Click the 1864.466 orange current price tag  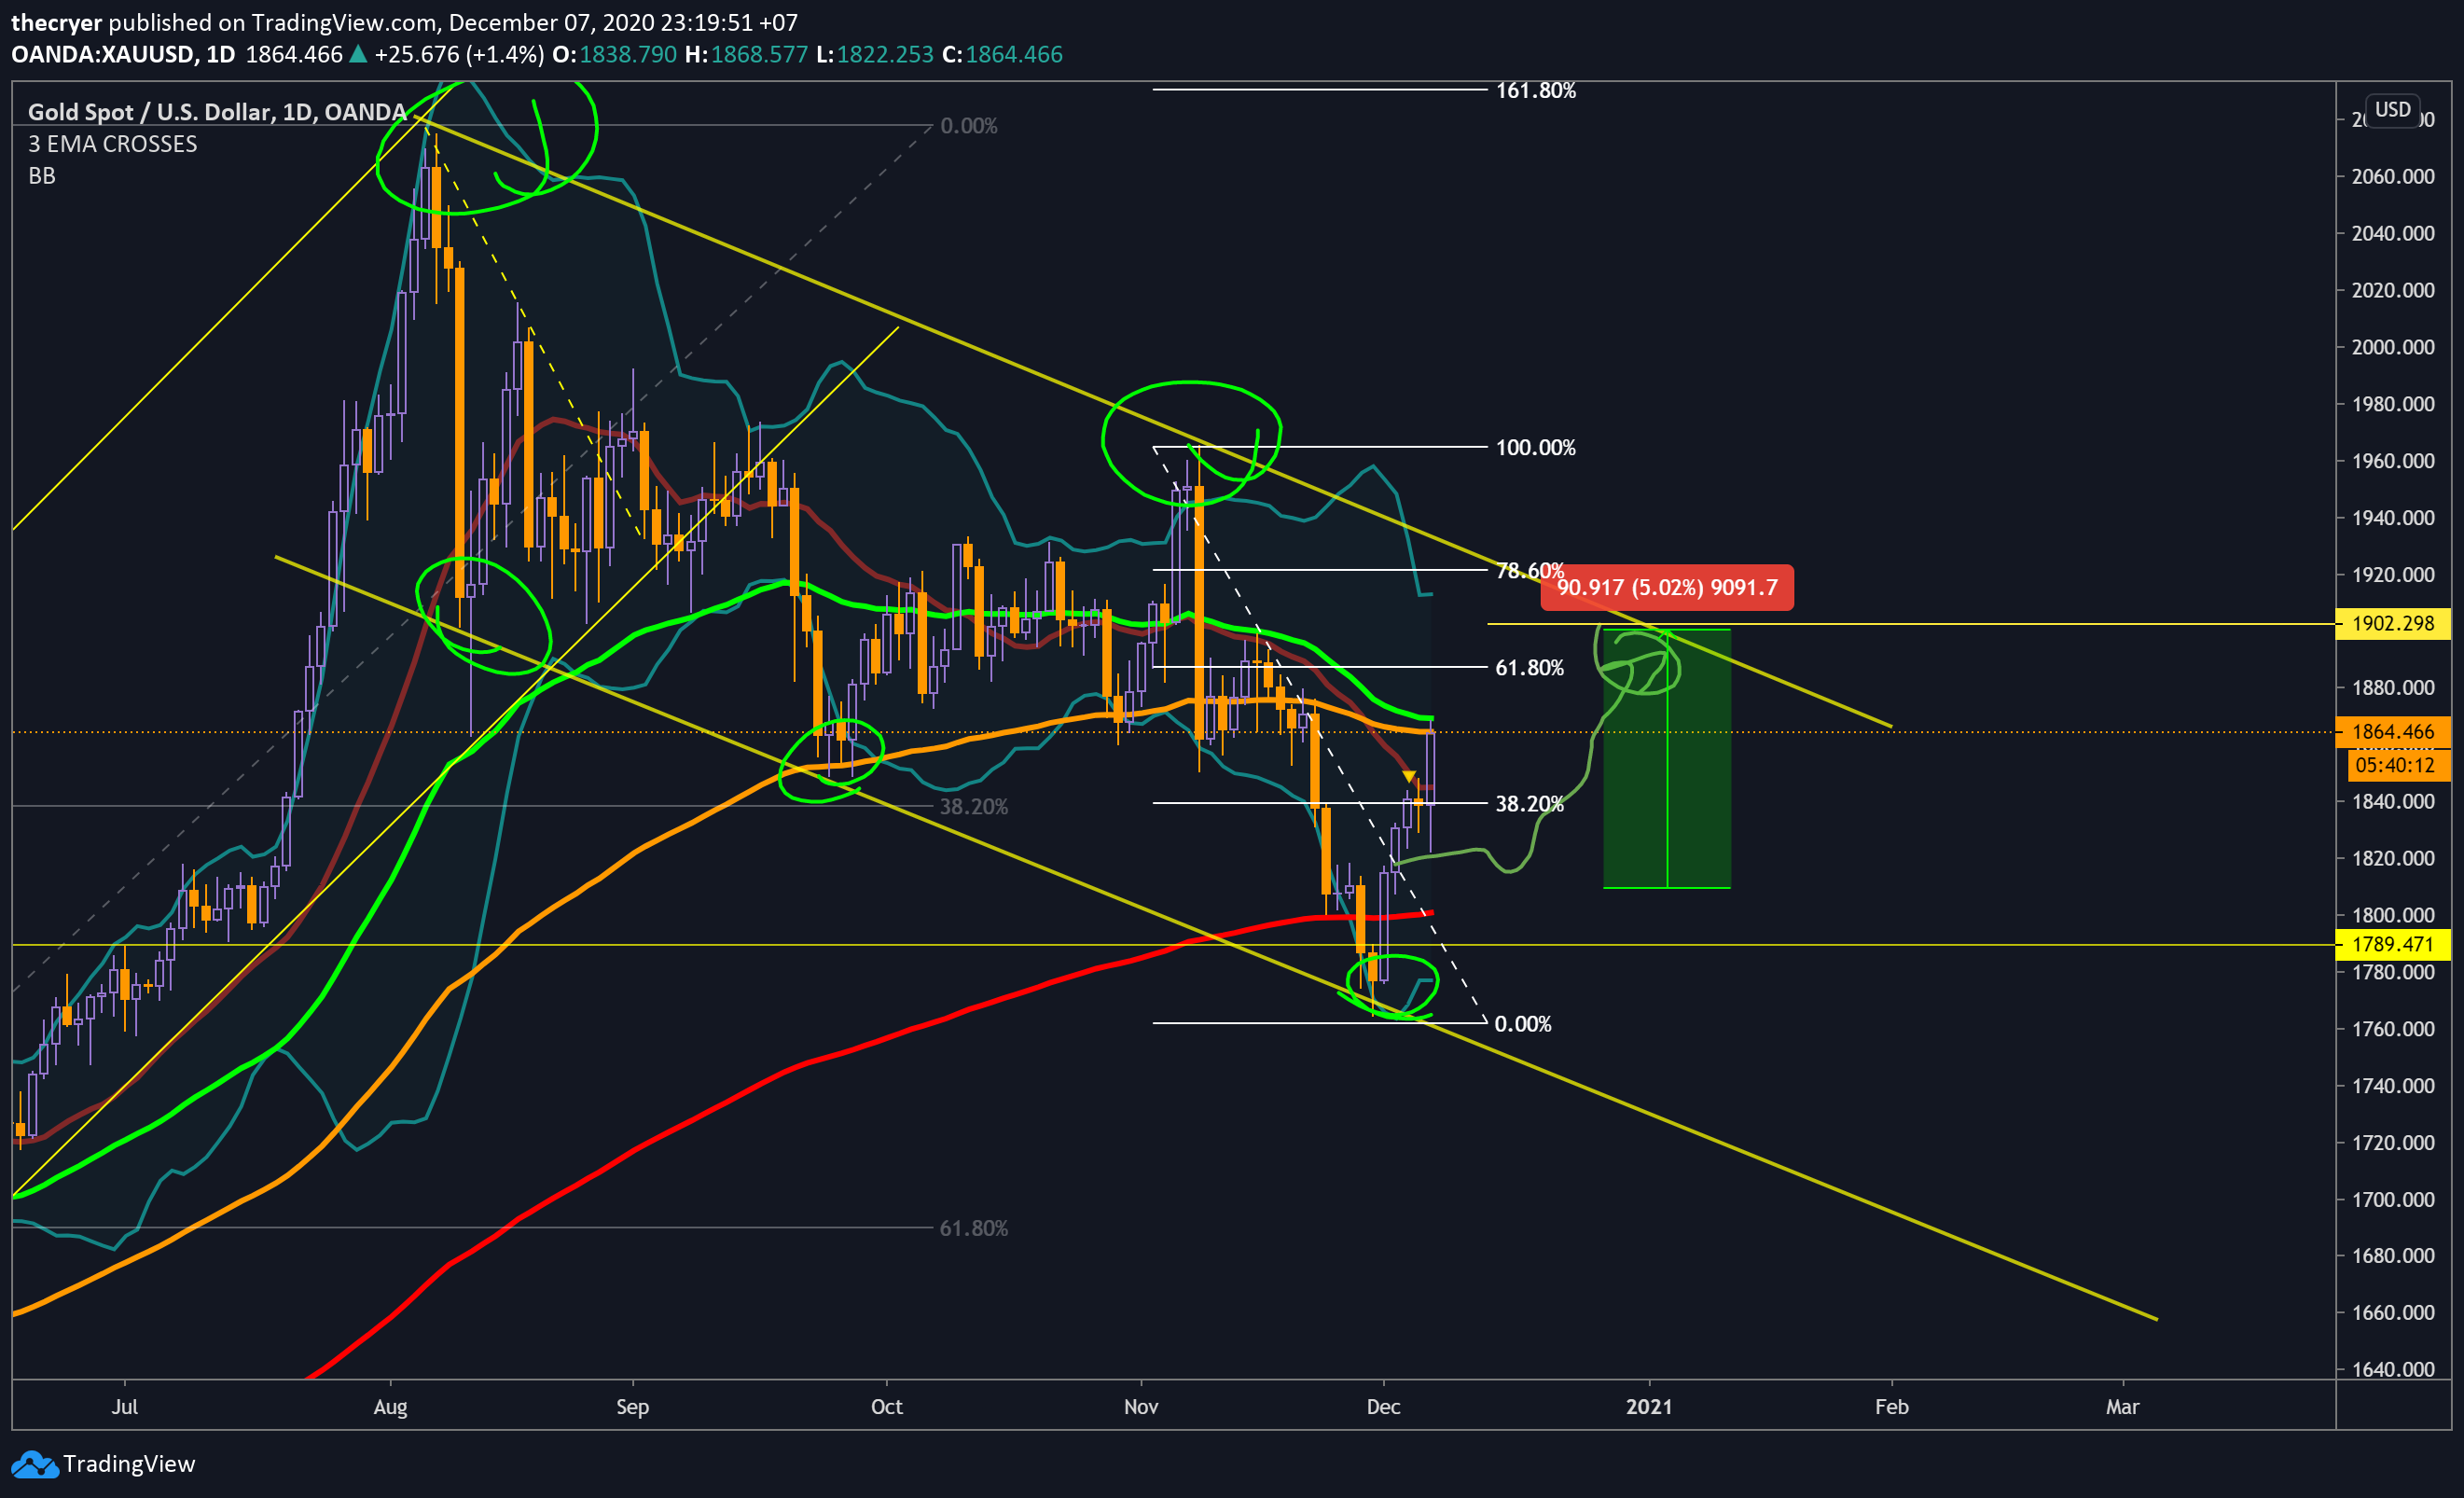pyautogui.click(x=2392, y=732)
